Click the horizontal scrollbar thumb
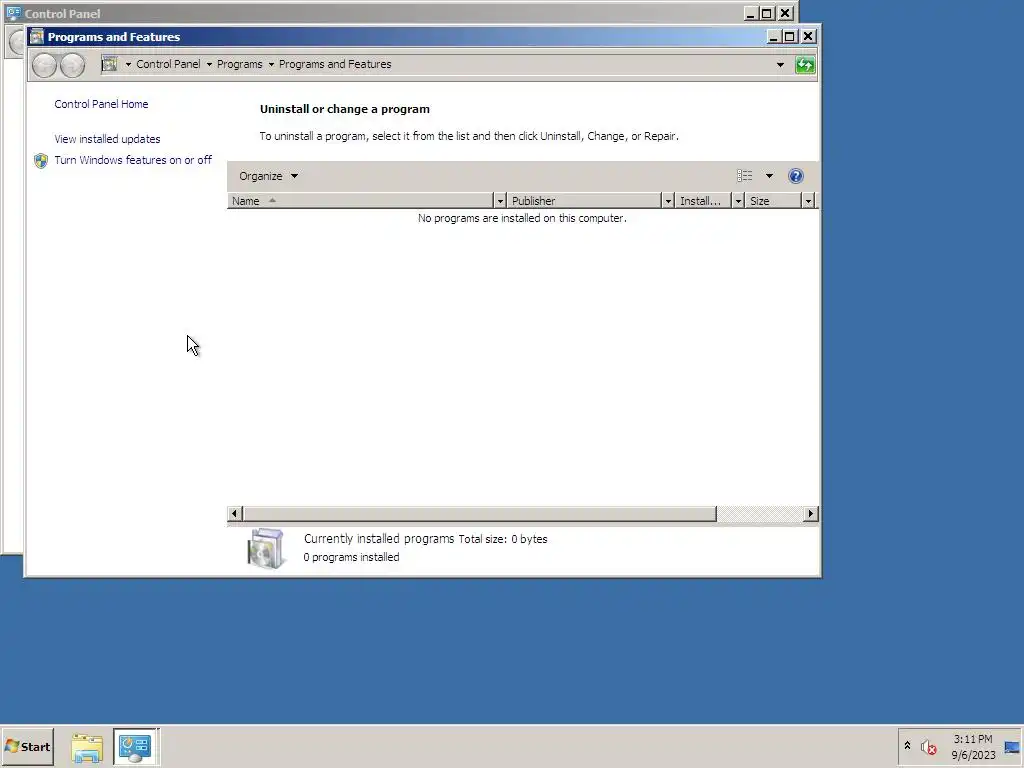The width and height of the screenshot is (1024, 768). [x=479, y=513]
